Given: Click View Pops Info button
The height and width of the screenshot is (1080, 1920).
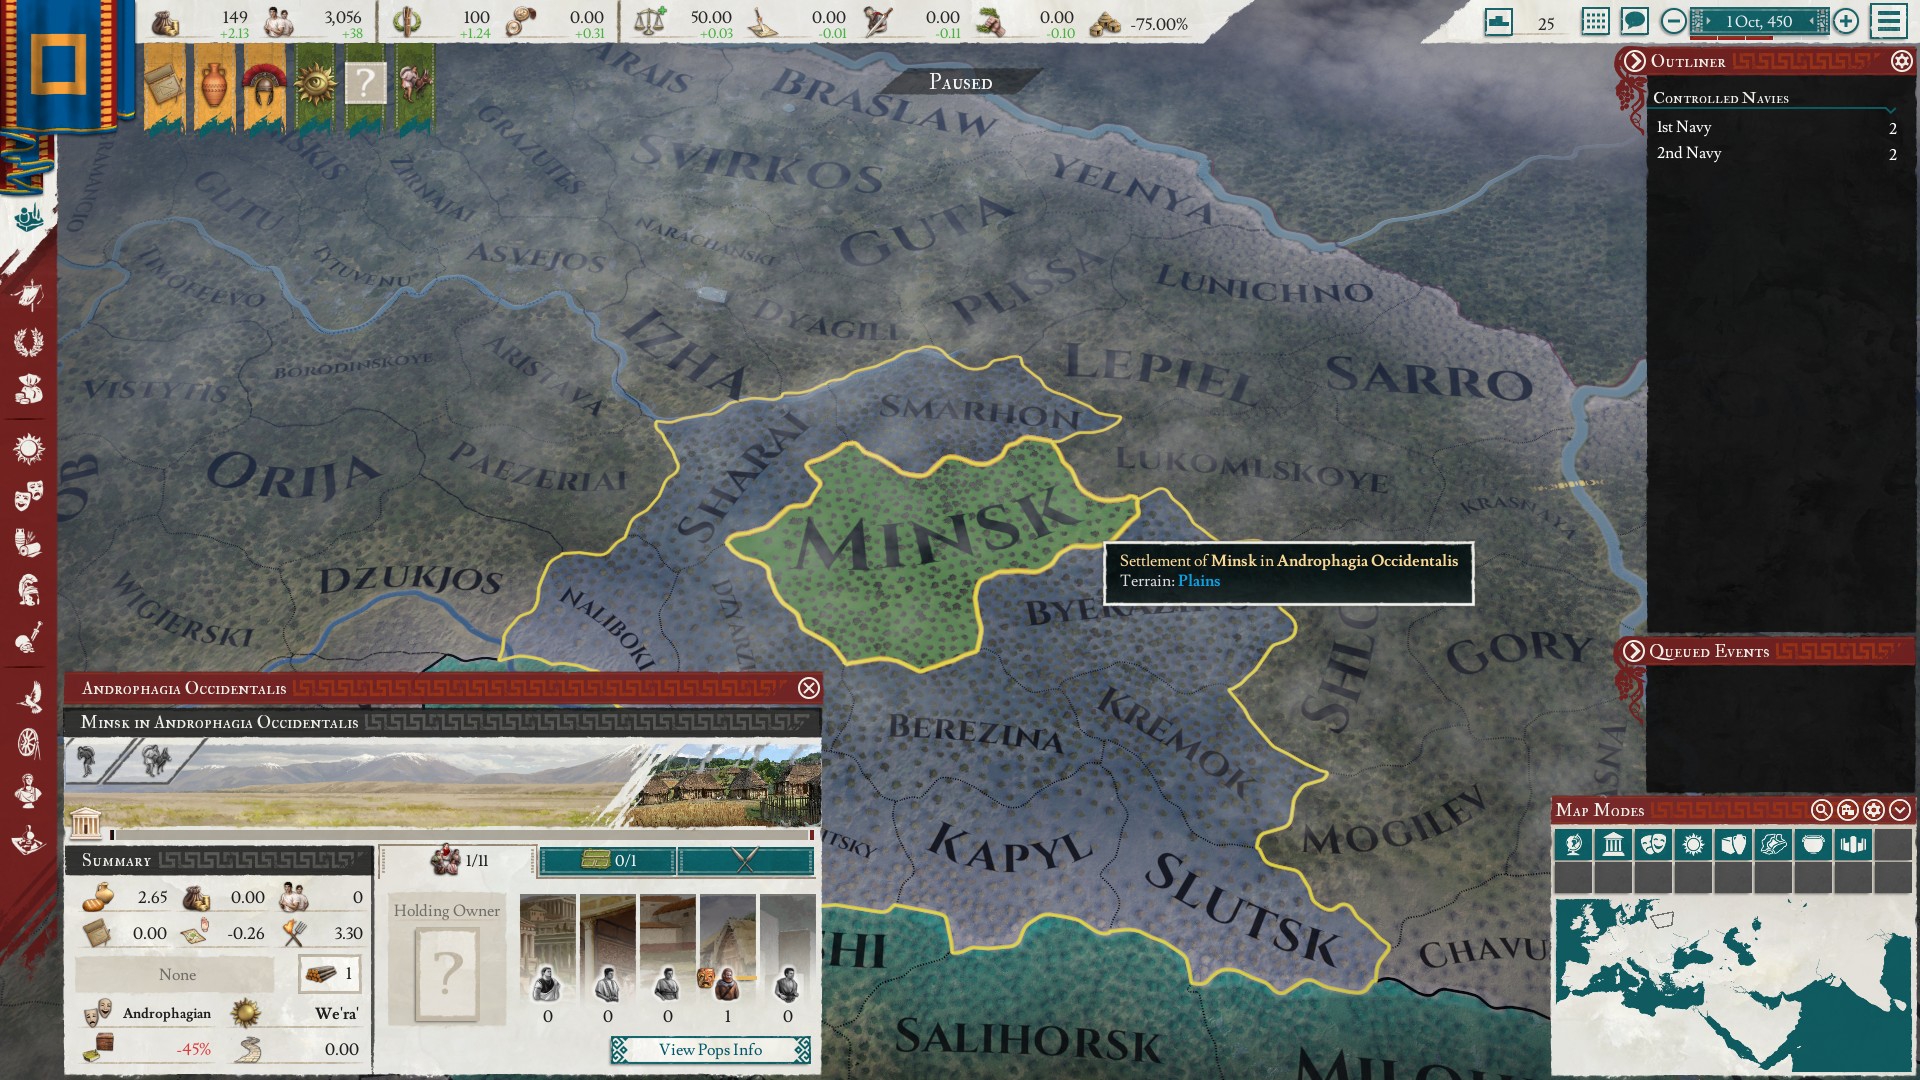Looking at the screenshot, I should click(x=710, y=1049).
